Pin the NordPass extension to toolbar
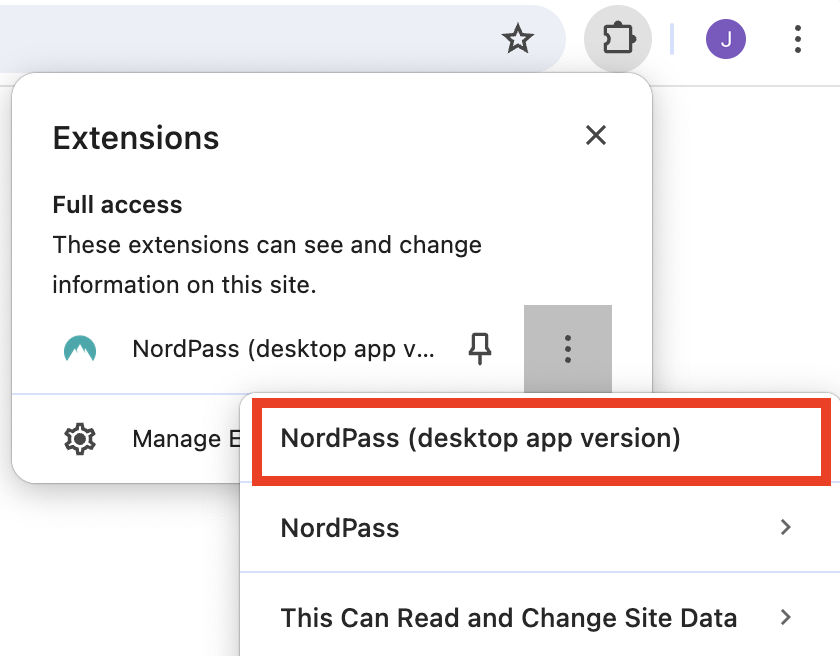This screenshot has width=840, height=656. coord(481,349)
